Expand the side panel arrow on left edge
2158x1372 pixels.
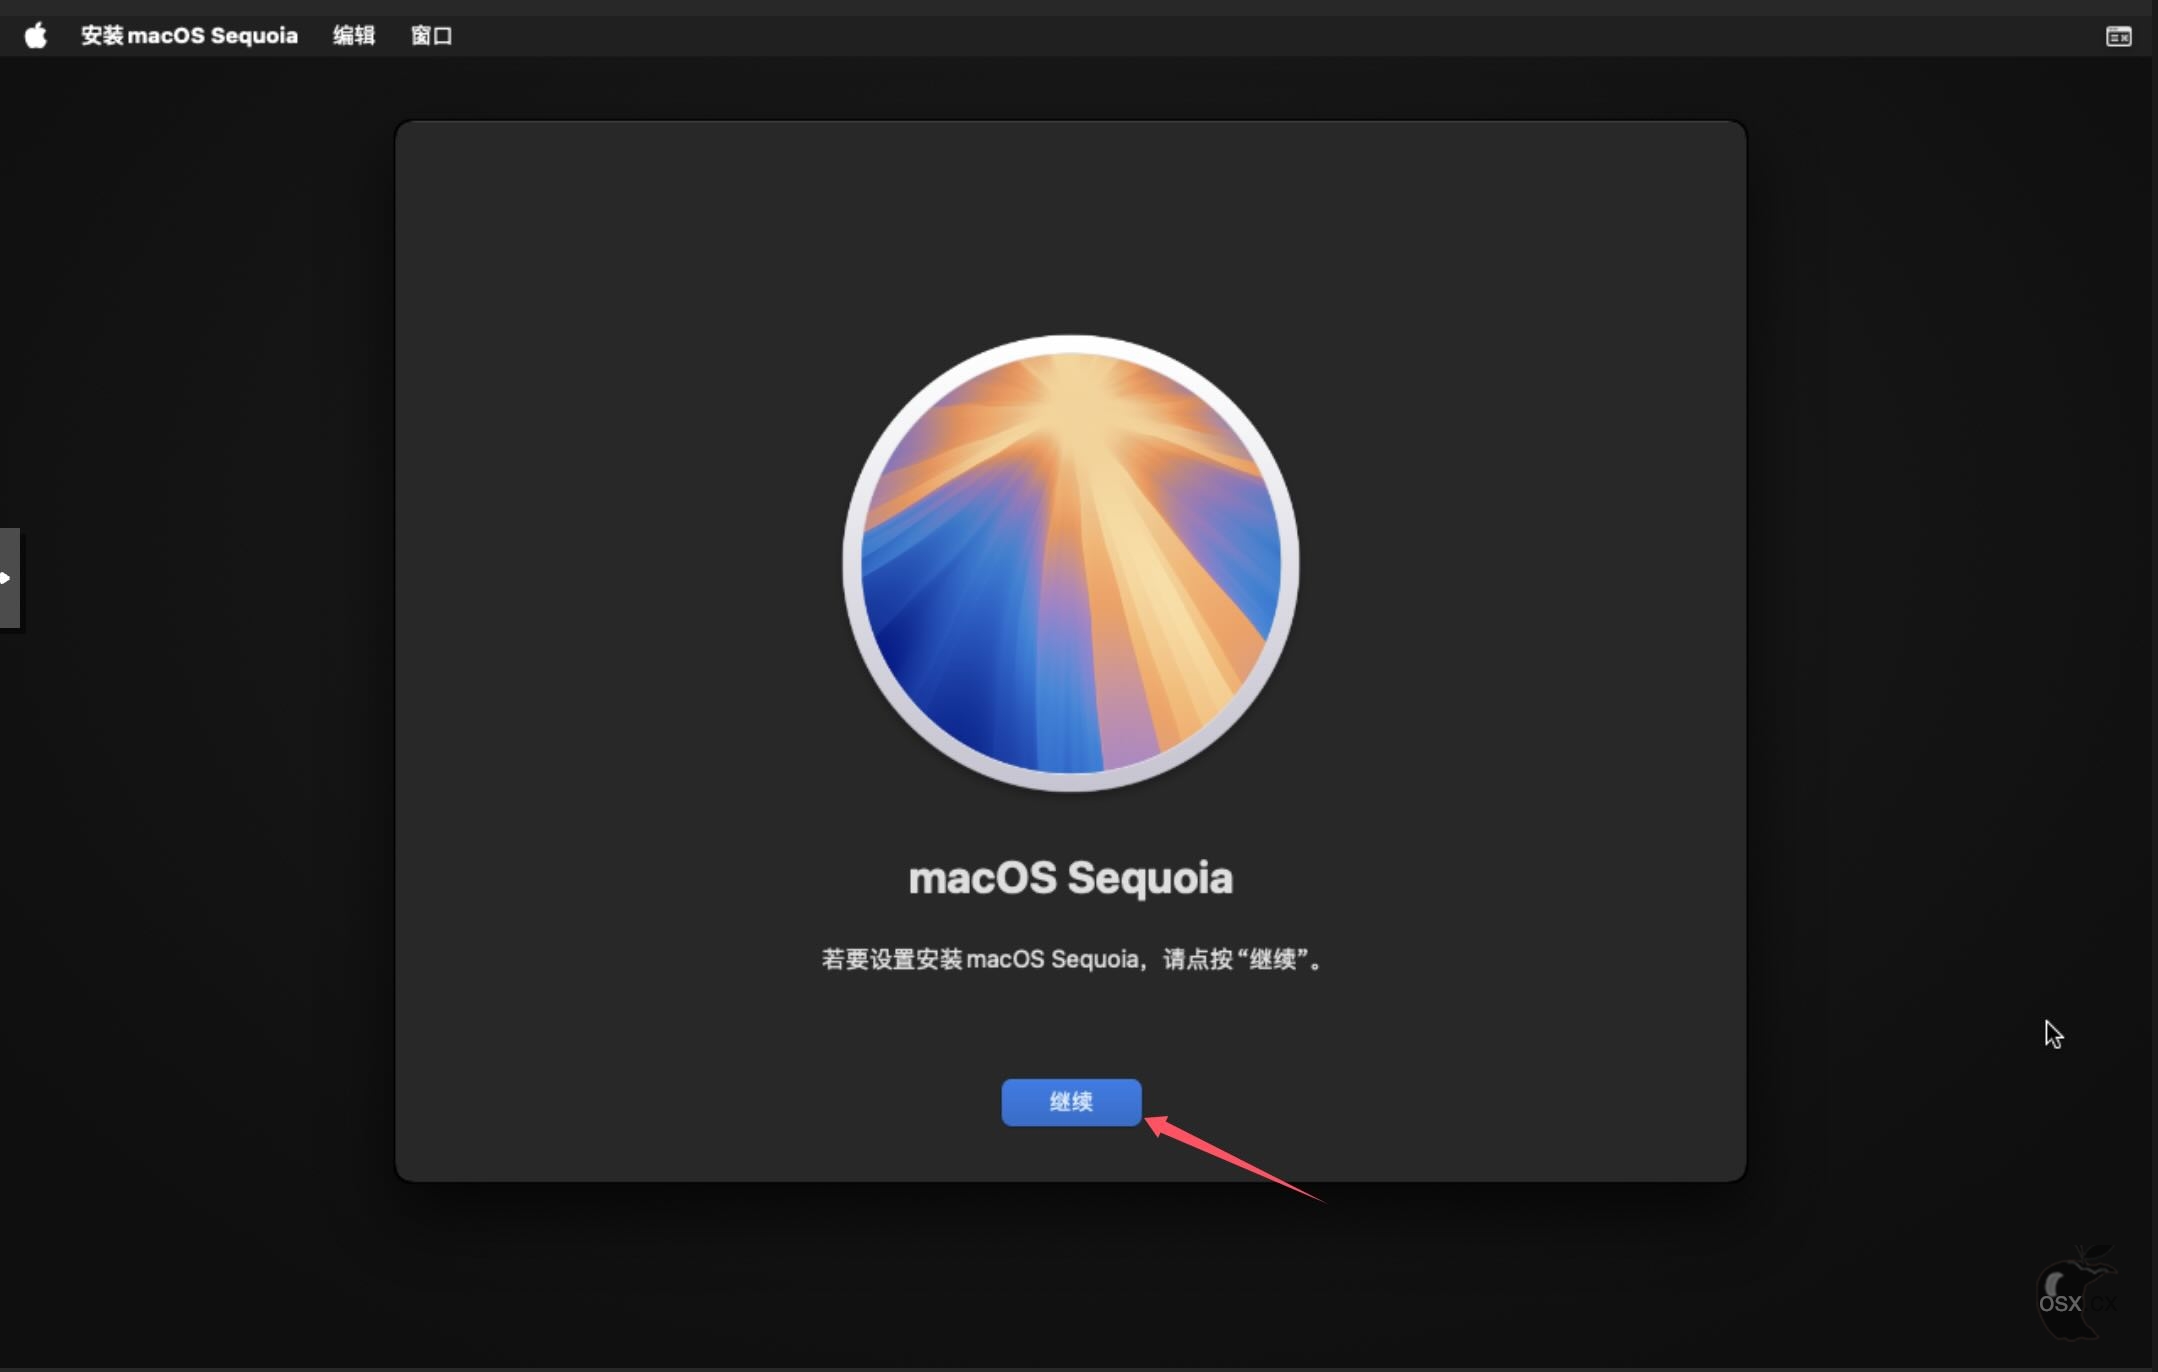[x=9, y=578]
